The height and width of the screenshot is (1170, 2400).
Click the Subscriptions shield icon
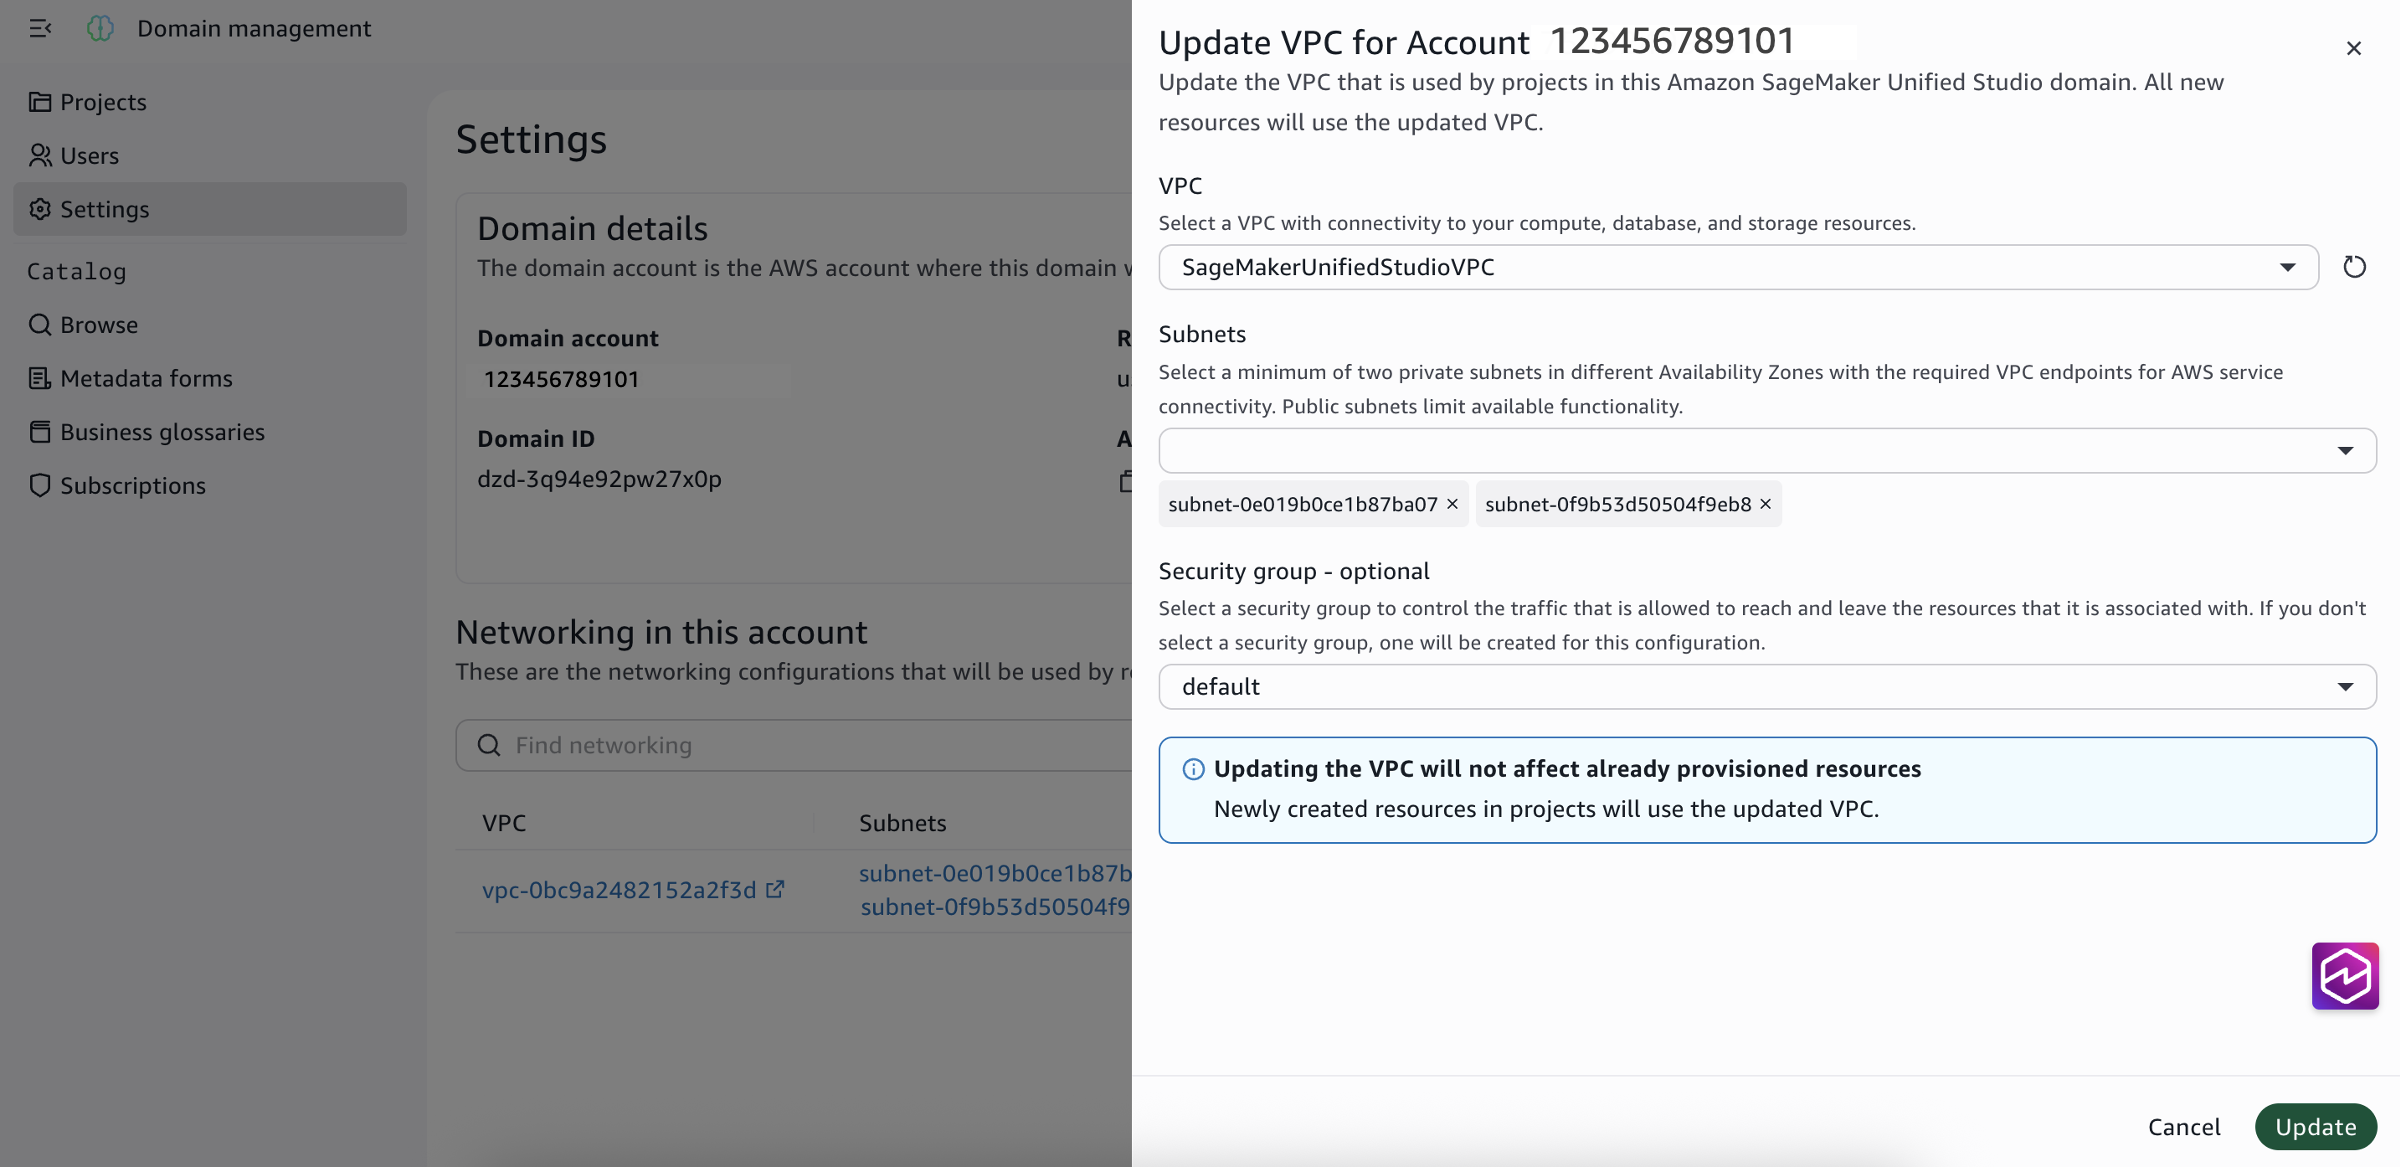point(40,486)
